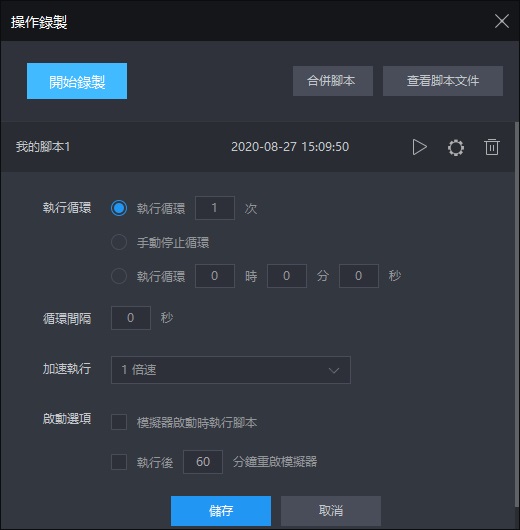
Task: Click the 開始錄製 button
Action: [x=77, y=81]
